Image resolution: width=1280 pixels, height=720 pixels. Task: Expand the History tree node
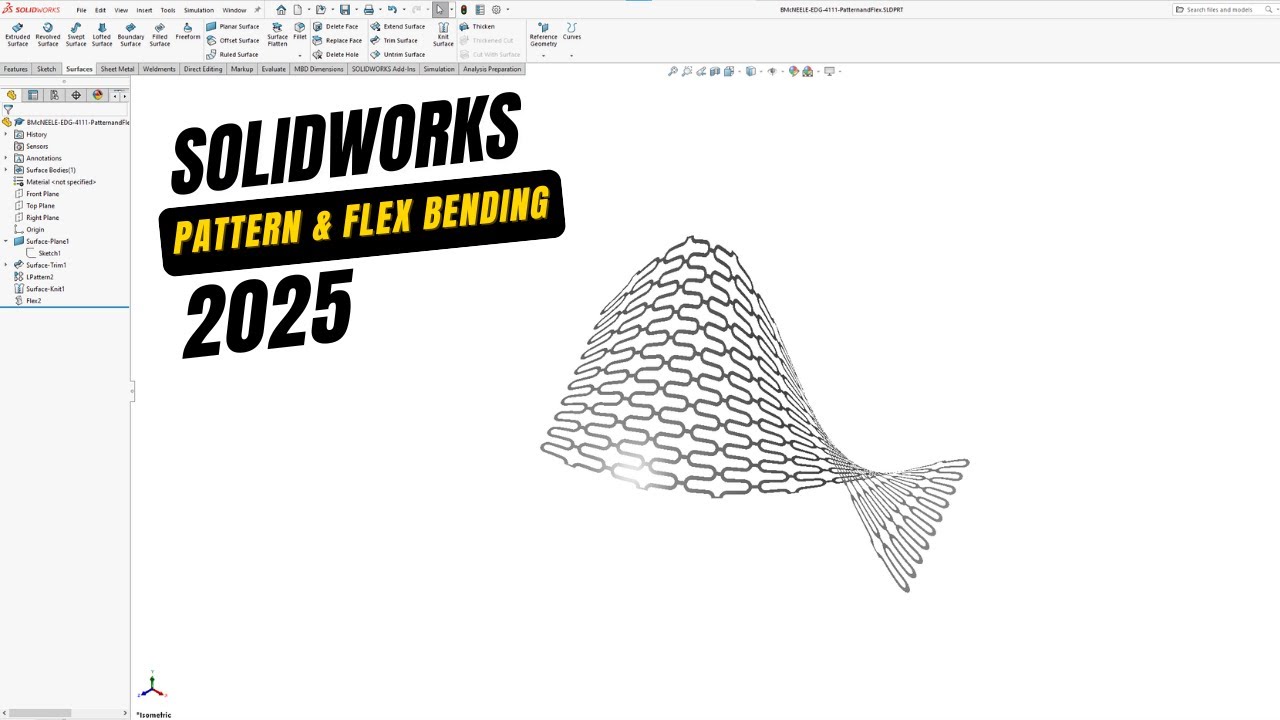coord(6,134)
